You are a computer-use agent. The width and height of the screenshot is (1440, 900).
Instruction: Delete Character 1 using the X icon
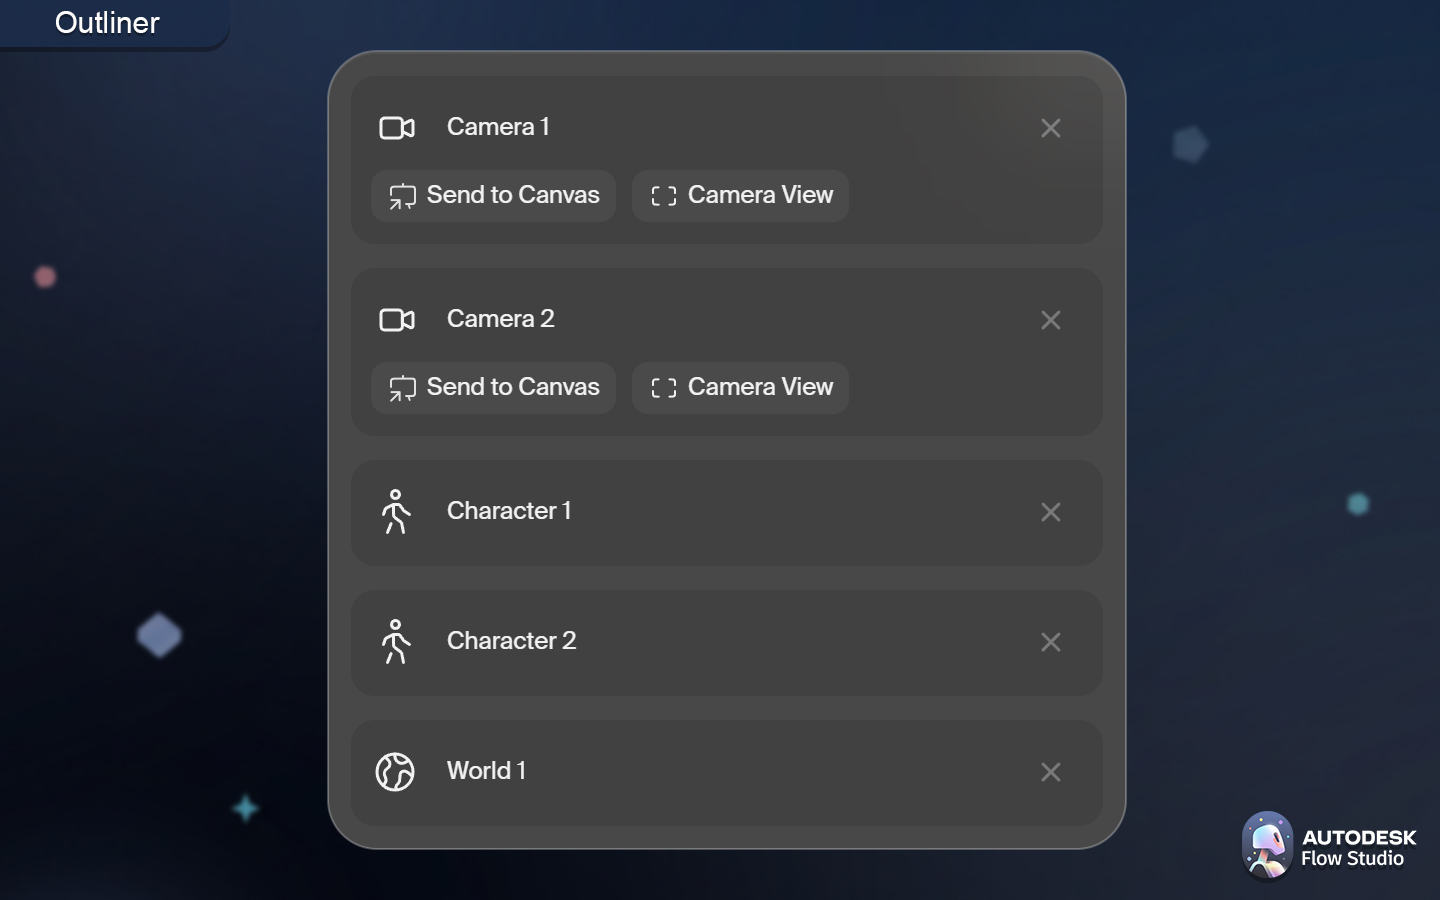point(1050,512)
